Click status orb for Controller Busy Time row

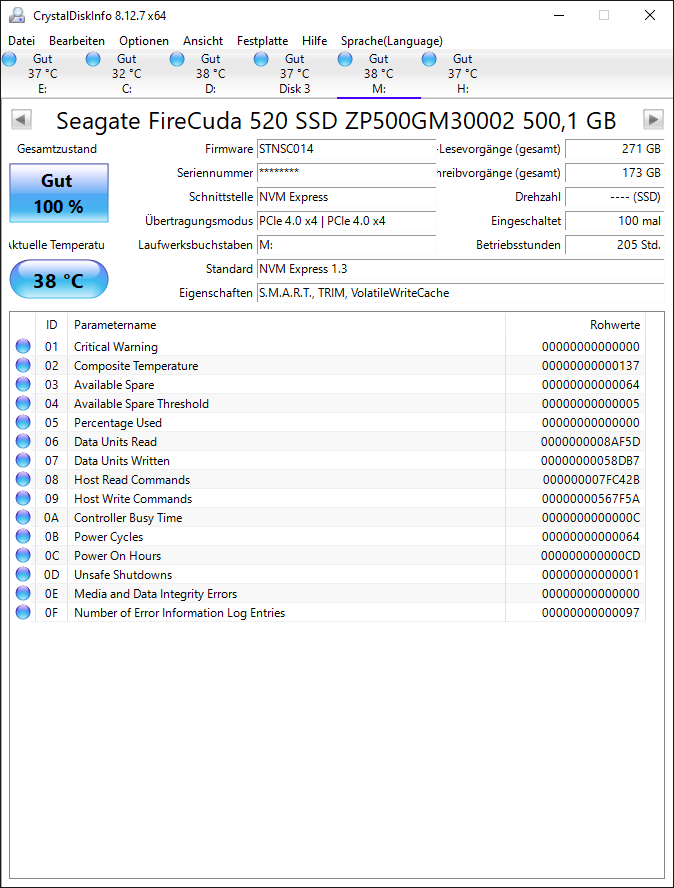point(23,517)
